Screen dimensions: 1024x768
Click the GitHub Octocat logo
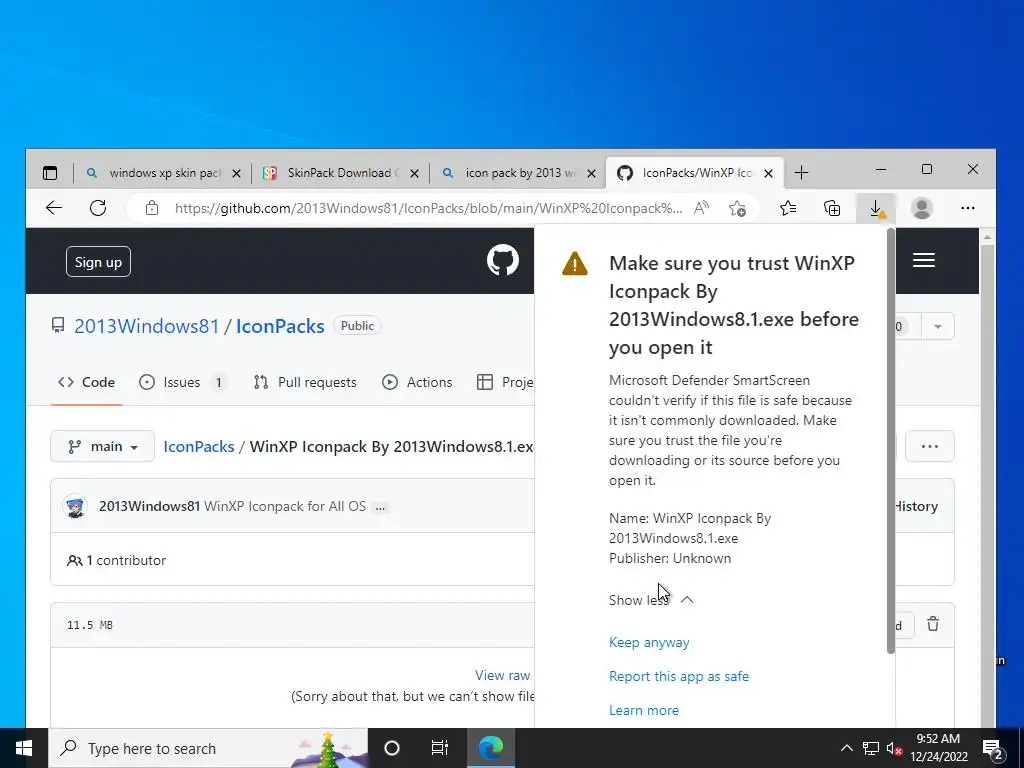[x=503, y=261]
